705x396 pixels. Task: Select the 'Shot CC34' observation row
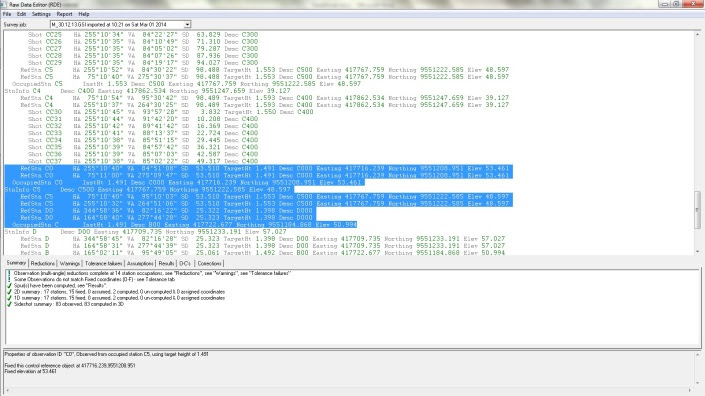click(x=143, y=140)
